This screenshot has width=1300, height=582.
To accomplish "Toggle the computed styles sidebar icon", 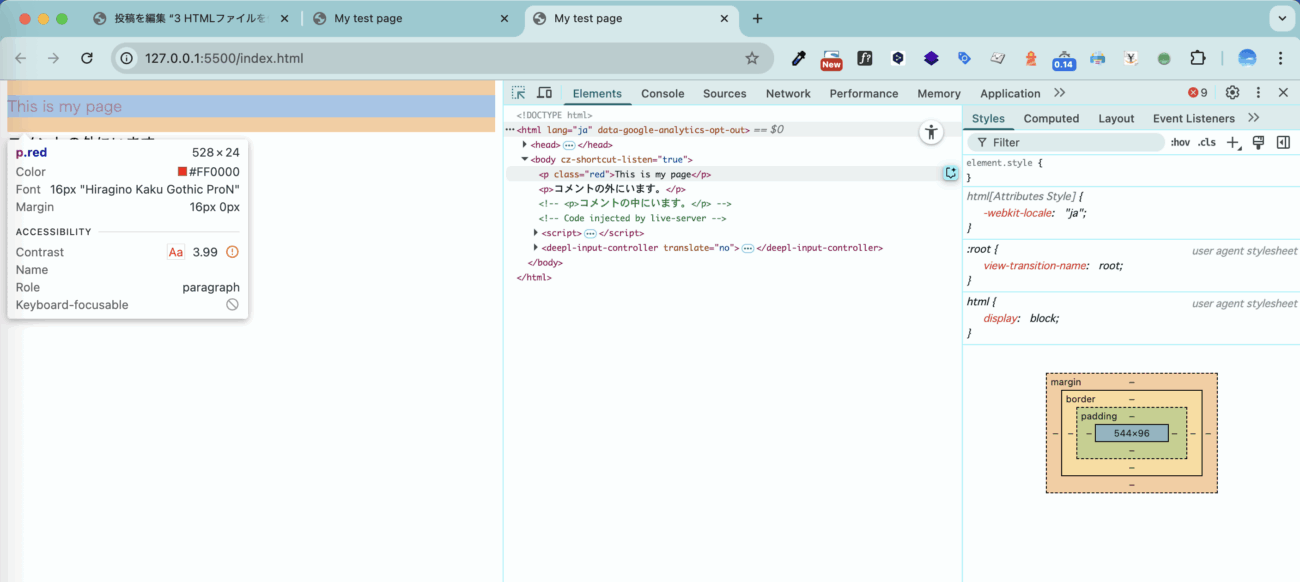I will pos(1283,143).
